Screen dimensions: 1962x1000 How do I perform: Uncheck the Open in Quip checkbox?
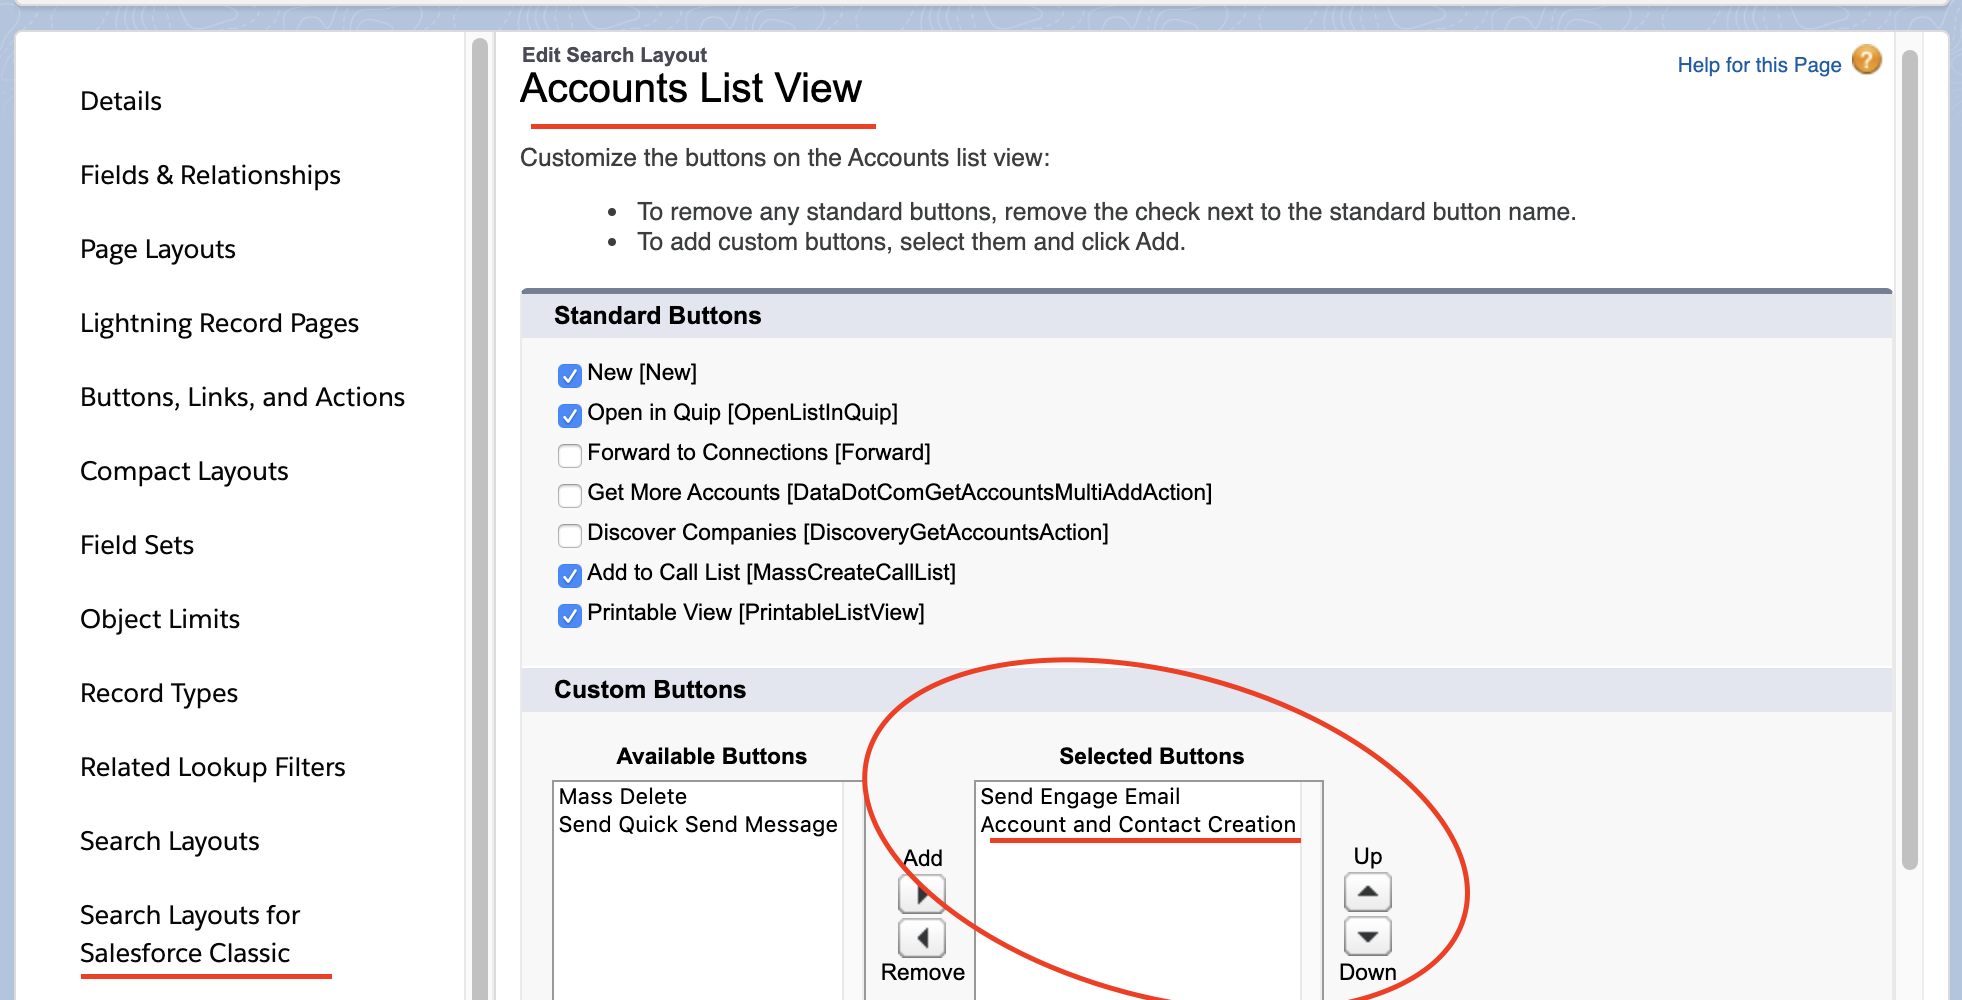coord(570,415)
